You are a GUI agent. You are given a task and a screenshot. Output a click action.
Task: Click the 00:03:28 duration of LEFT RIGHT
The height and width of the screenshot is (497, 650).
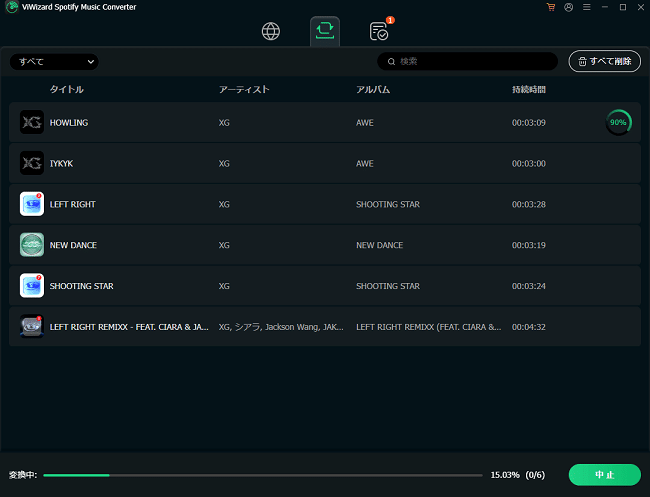point(529,204)
